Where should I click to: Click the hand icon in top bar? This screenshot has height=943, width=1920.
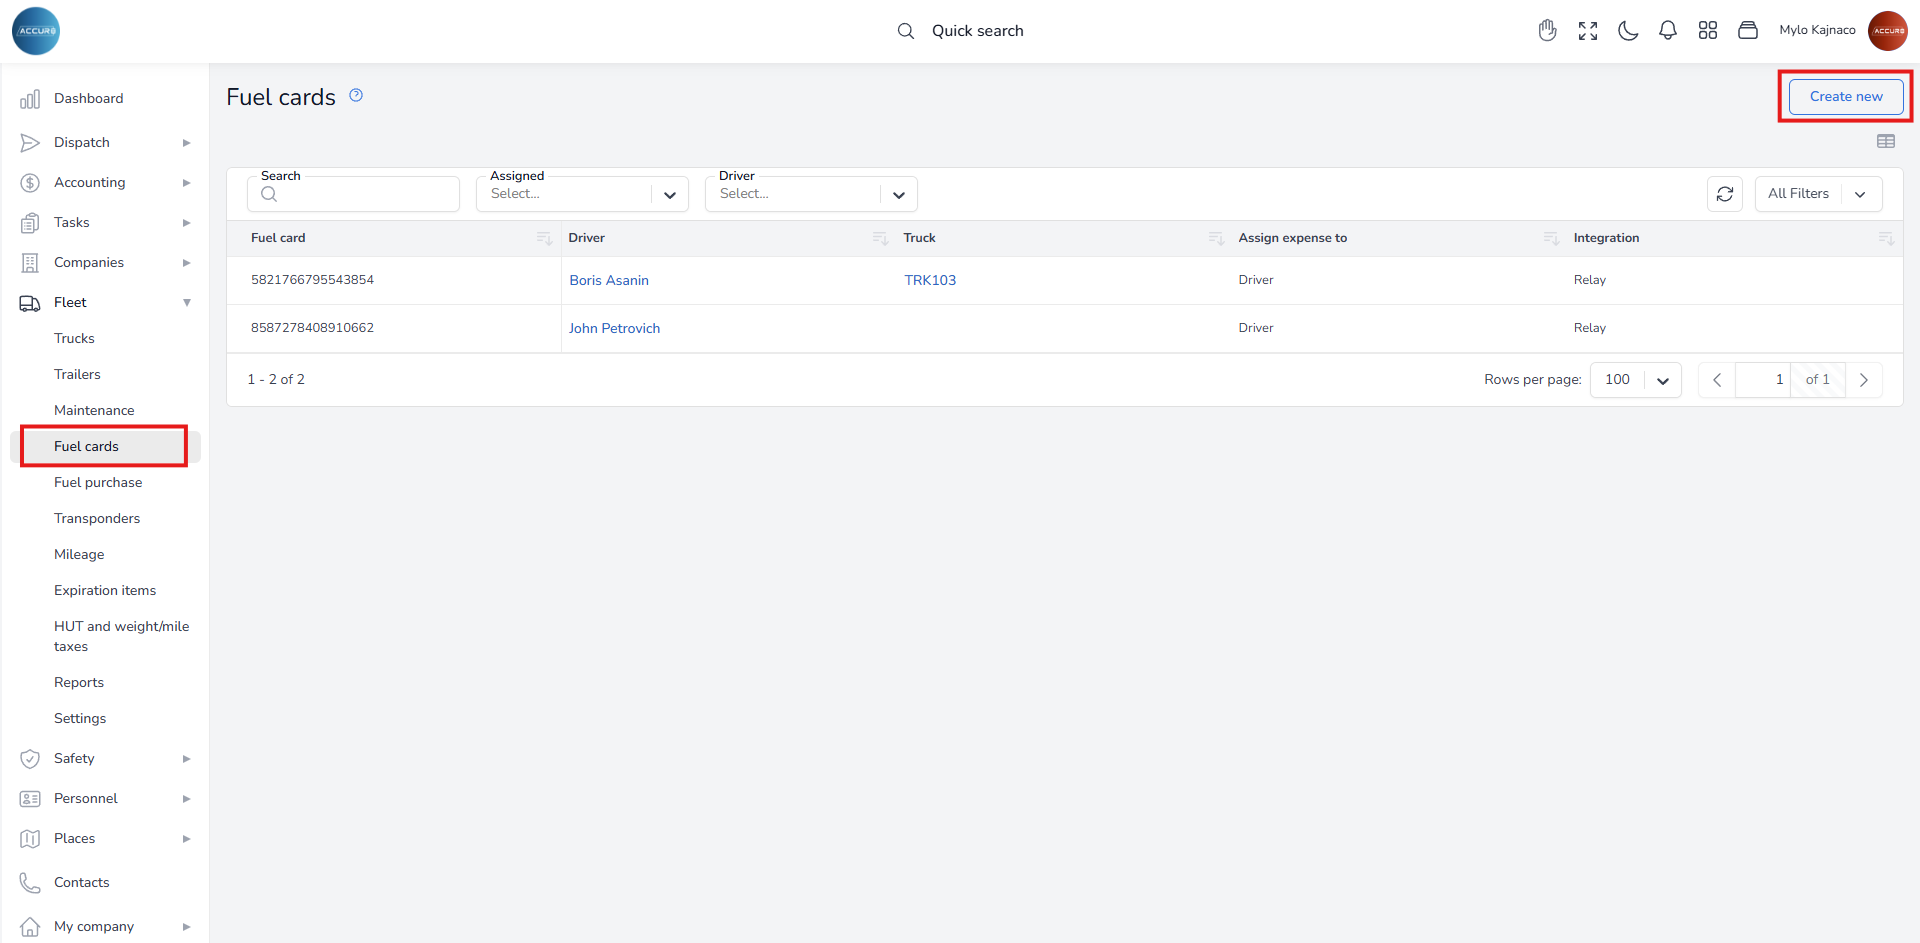[1547, 31]
